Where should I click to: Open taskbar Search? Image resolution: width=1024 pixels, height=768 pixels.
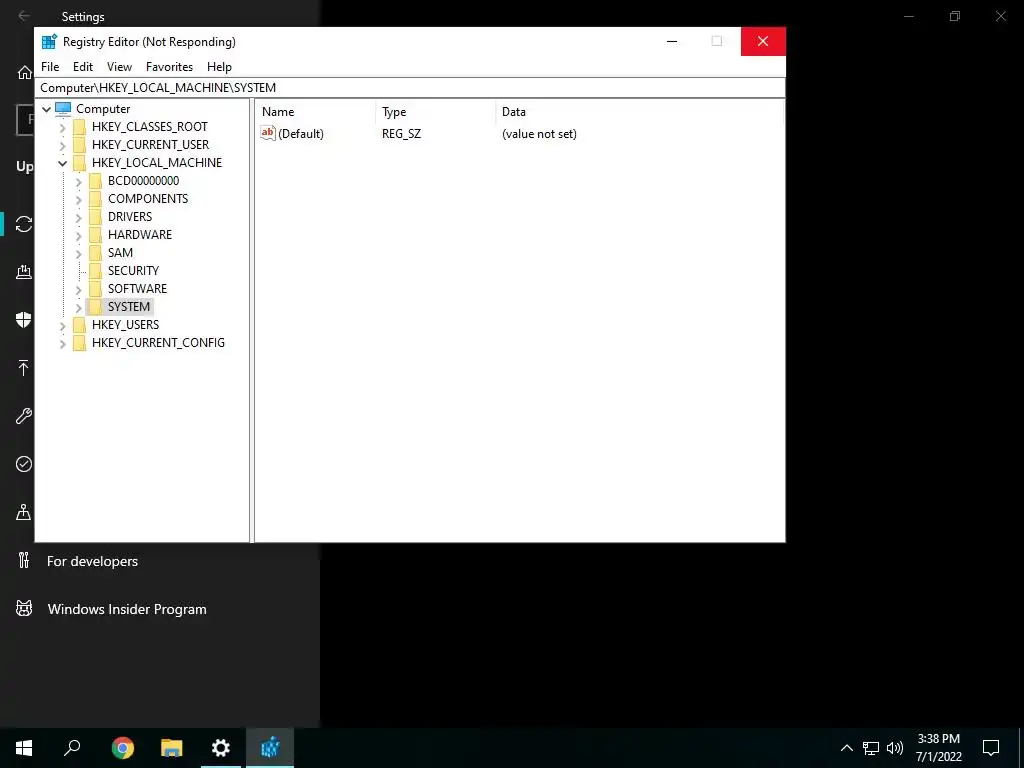[72, 748]
